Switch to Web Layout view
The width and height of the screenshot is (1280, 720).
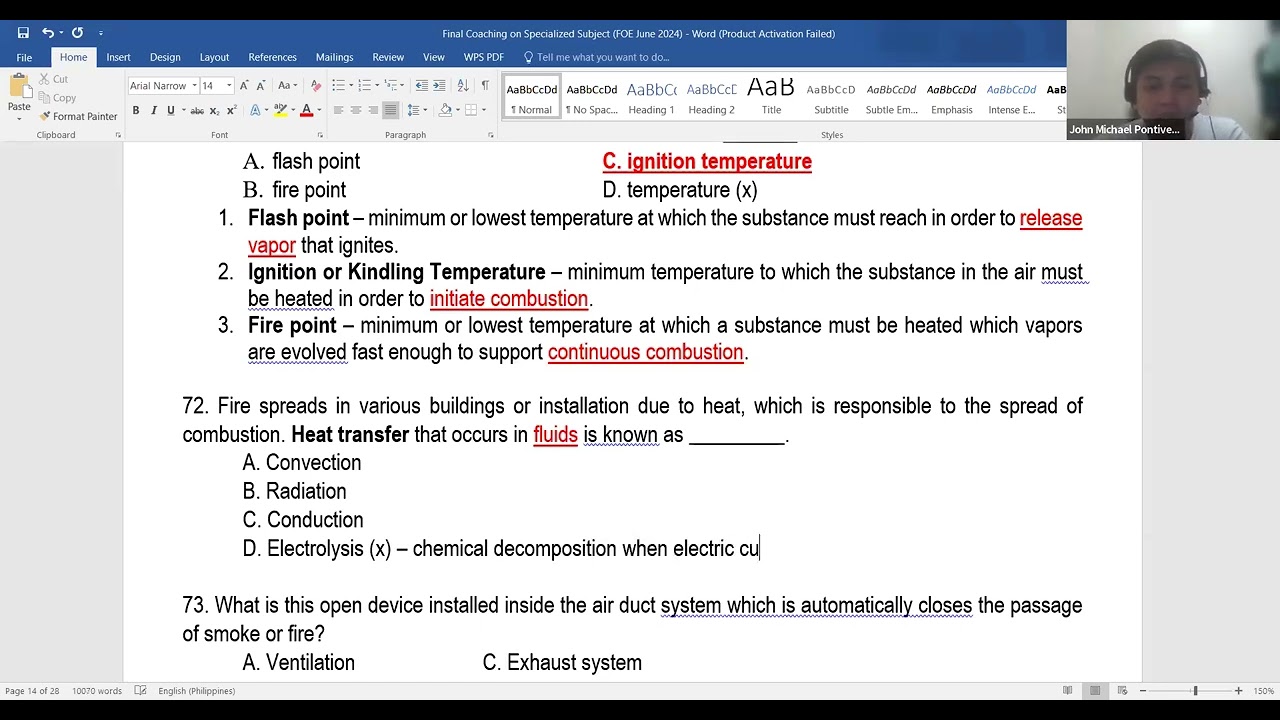point(1122,691)
